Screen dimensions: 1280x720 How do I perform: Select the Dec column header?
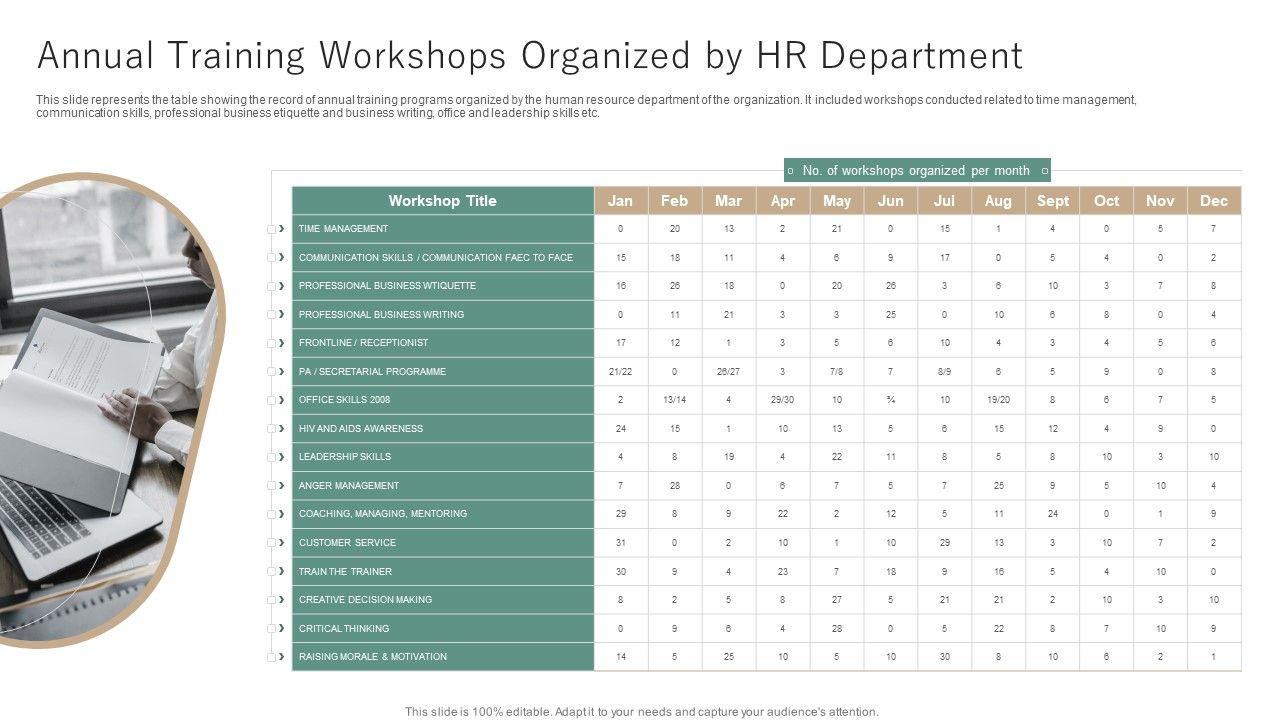point(1214,201)
